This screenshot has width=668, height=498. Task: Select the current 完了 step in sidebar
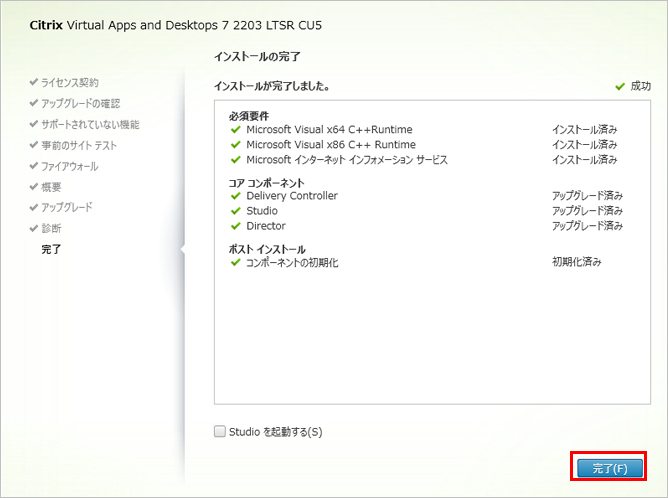[x=51, y=249]
